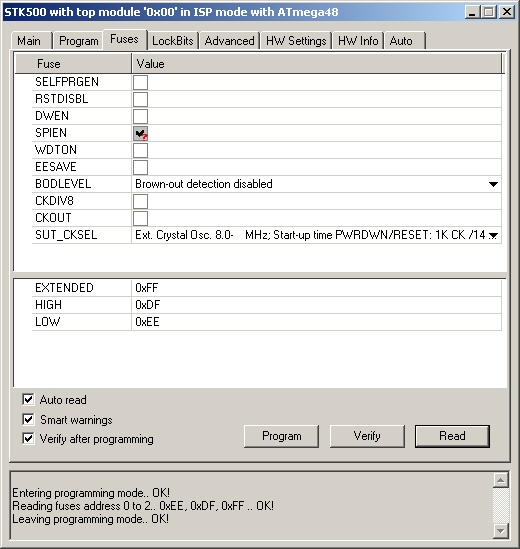This screenshot has width=520, height=549.
Task: Maximize the STK500 window
Action: [489, 12]
